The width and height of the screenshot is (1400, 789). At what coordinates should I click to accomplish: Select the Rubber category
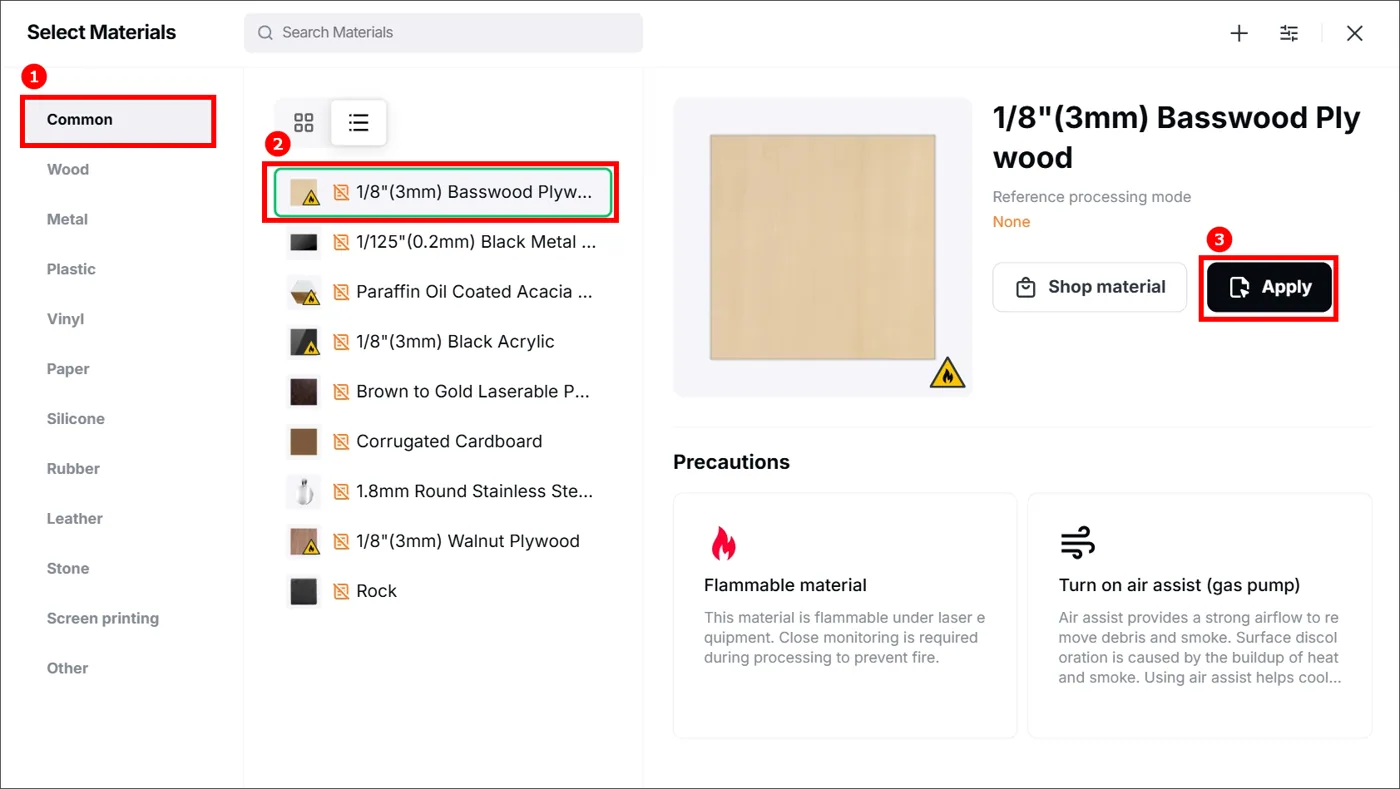pos(73,469)
